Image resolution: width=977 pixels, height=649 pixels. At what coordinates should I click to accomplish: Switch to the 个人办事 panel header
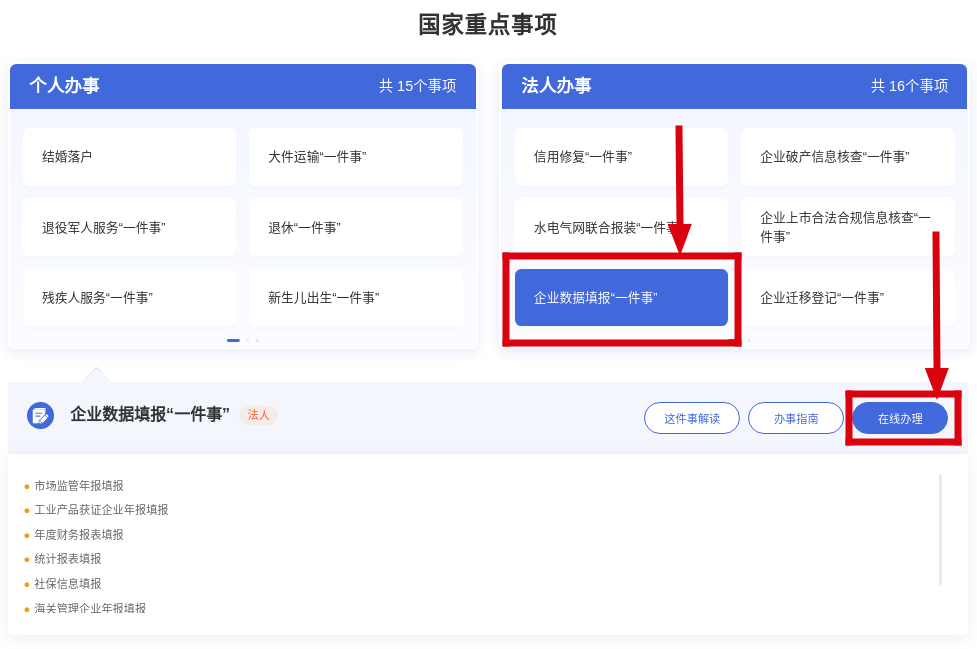[x=65, y=86]
